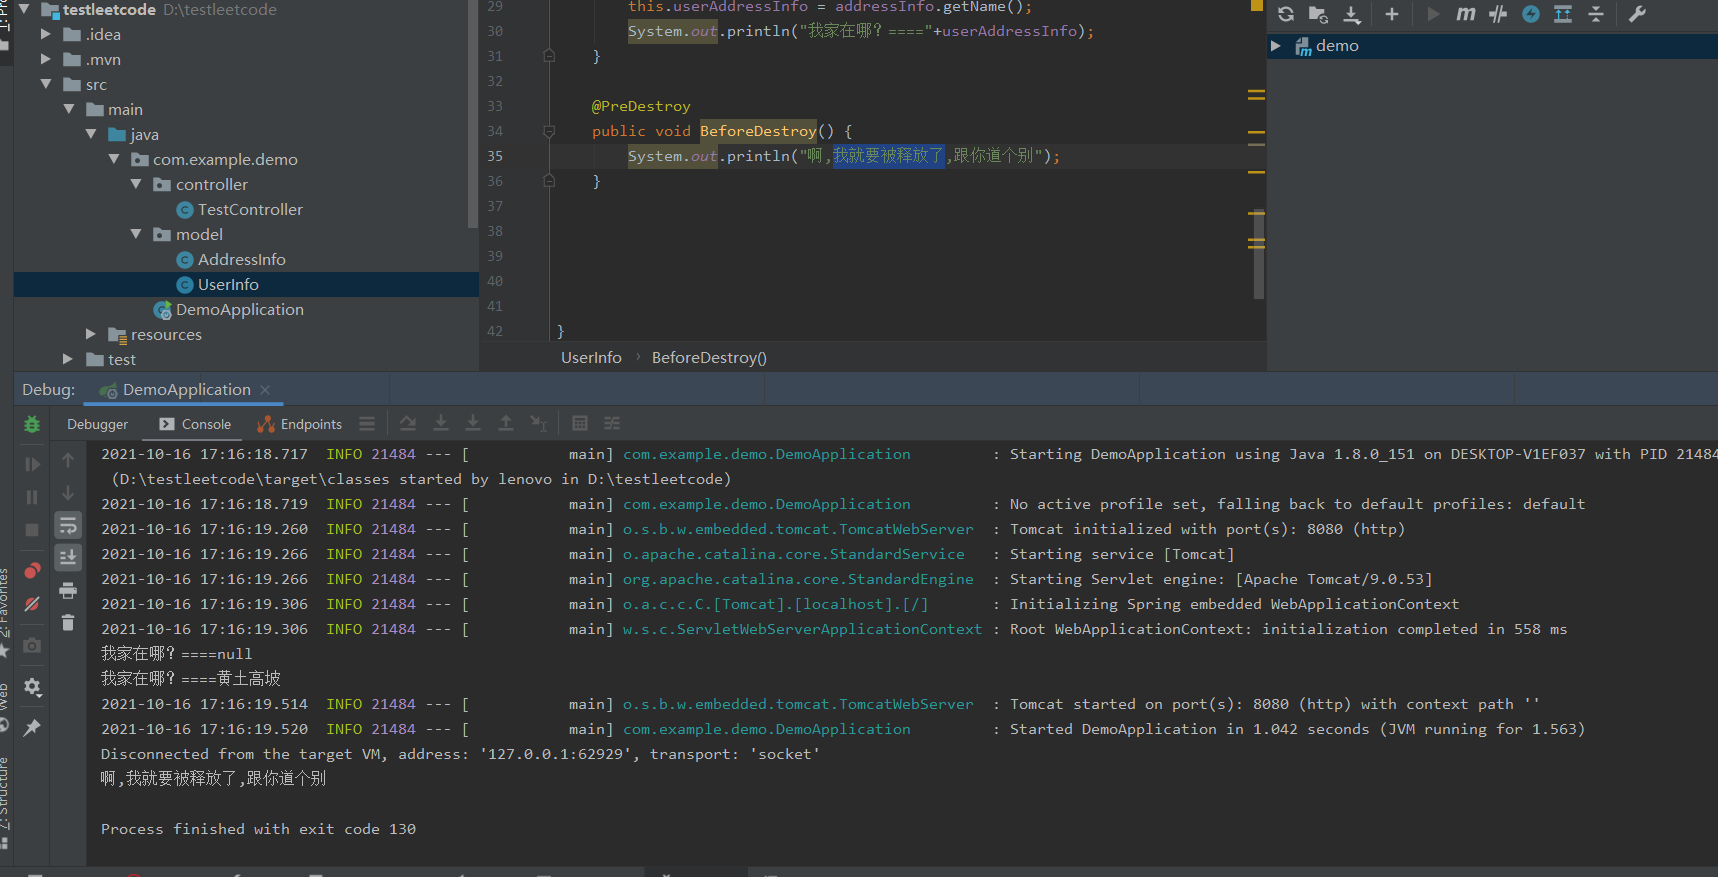Open Evaluate Expression calculator icon
The height and width of the screenshot is (877, 1718).
tap(580, 424)
